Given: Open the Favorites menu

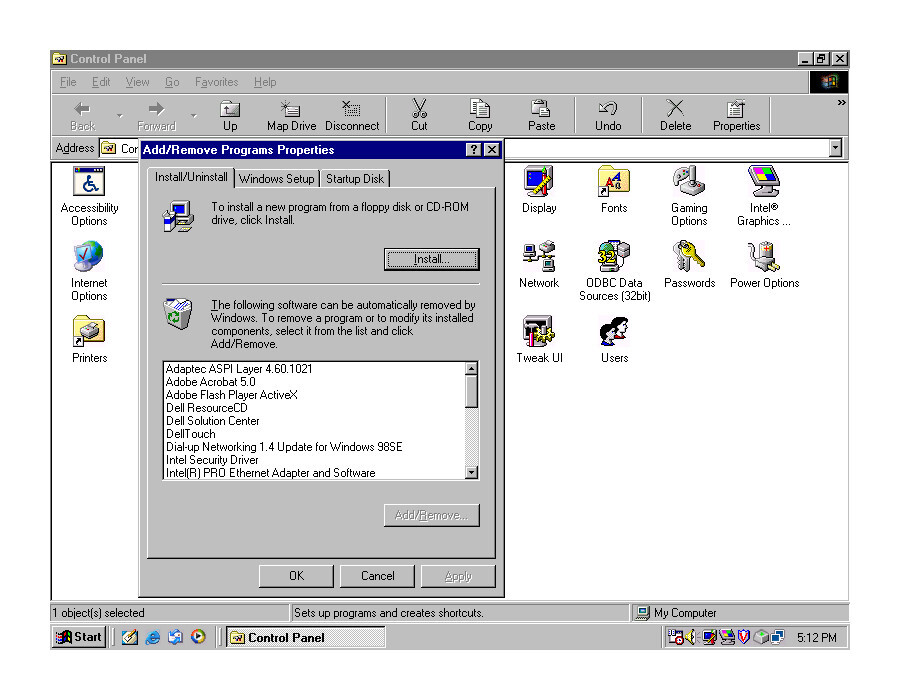Looking at the screenshot, I should 216,82.
